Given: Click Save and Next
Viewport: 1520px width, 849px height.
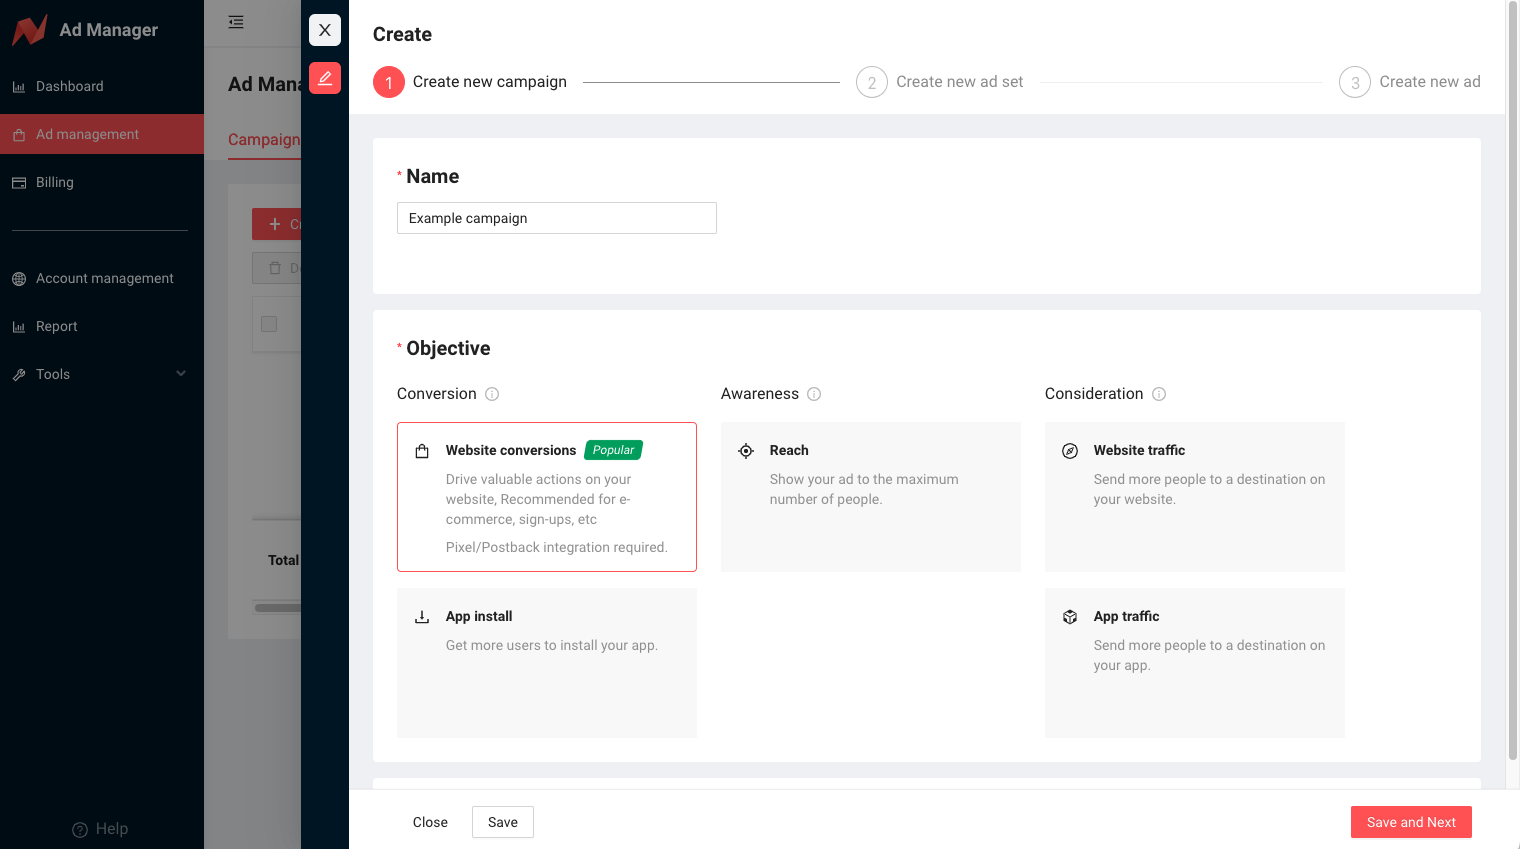Looking at the screenshot, I should 1411,822.
